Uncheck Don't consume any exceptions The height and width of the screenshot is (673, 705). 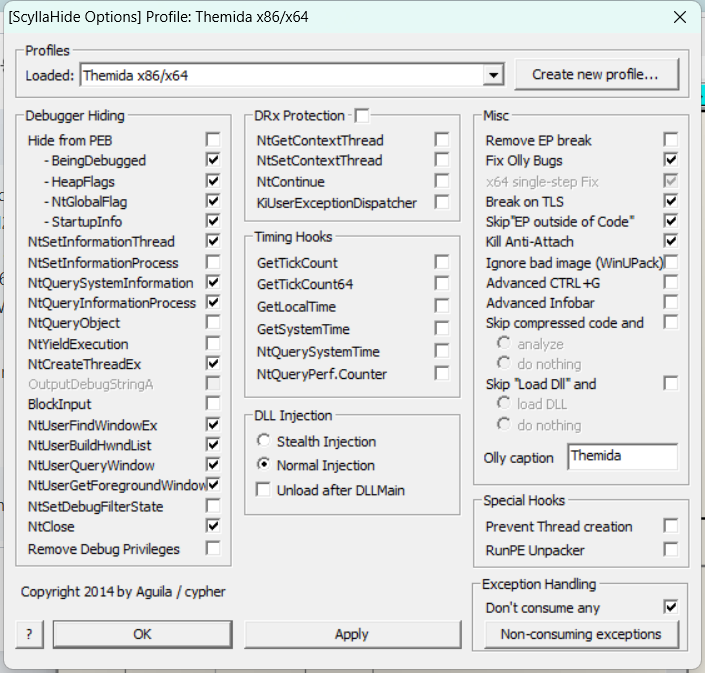point(671,607)
